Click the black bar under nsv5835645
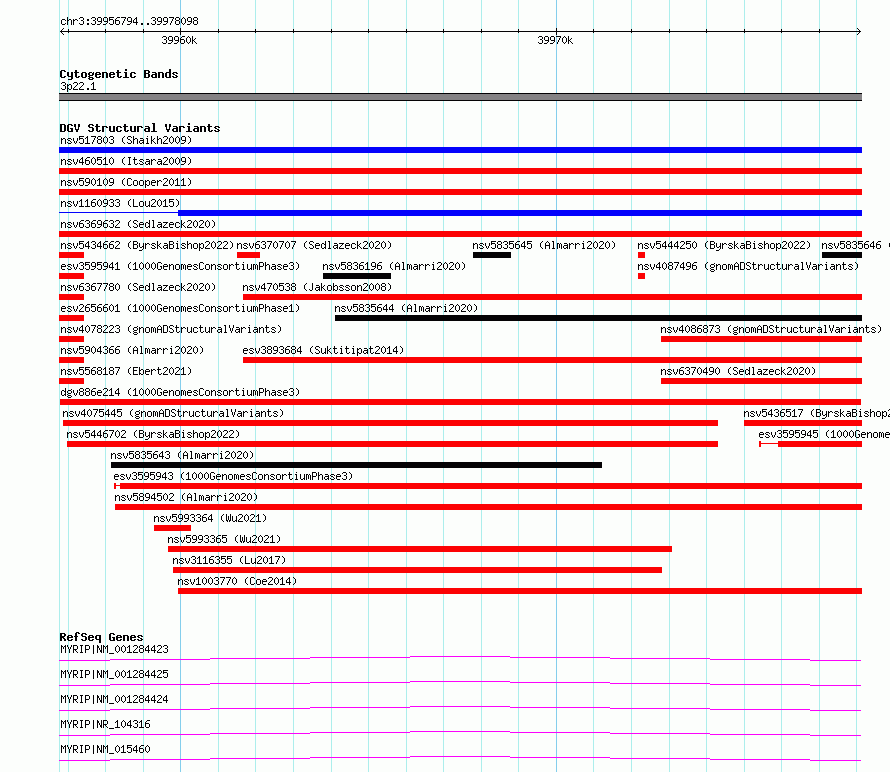This screenshot has height=772, width=890. pyautogui.click(x=492, y=255)
